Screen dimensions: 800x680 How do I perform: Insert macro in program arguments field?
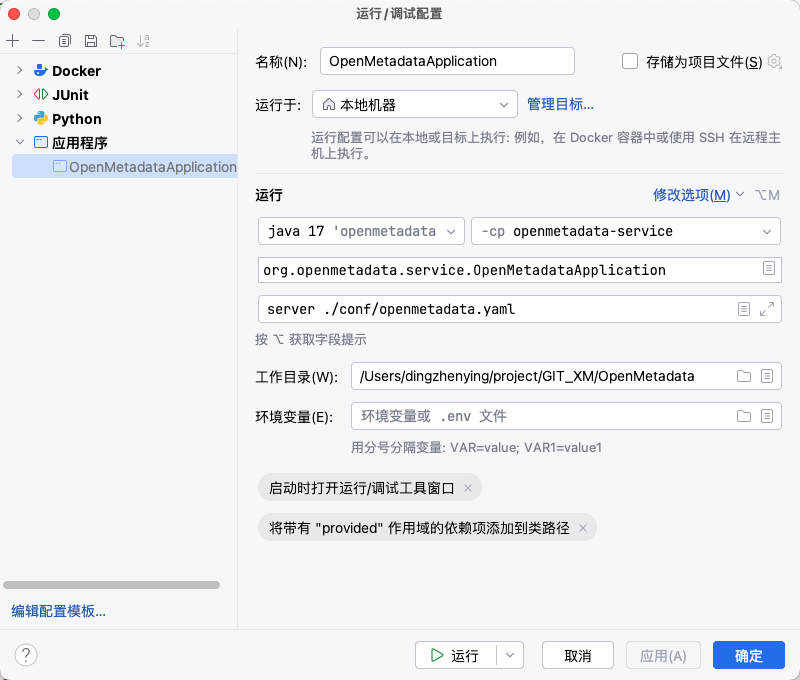744,309
